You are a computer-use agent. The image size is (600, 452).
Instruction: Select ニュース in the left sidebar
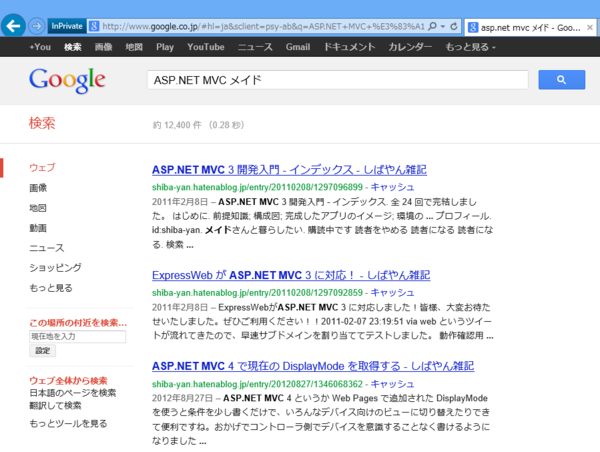47,248
